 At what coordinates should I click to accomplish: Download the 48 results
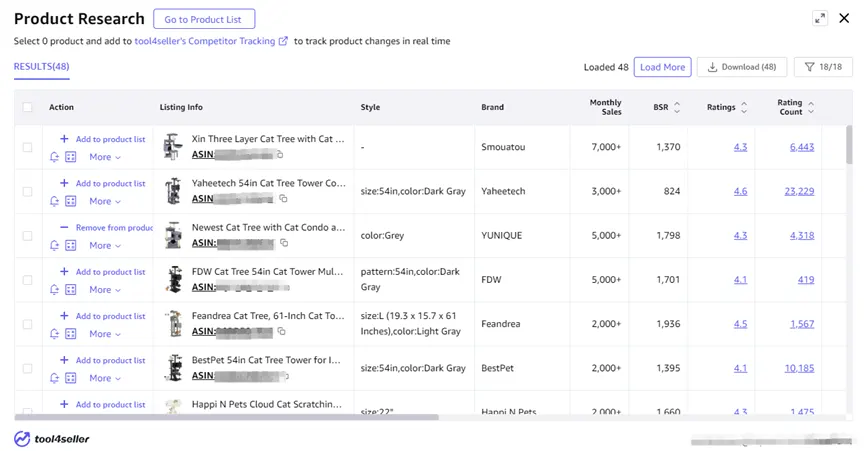point(742,67)
